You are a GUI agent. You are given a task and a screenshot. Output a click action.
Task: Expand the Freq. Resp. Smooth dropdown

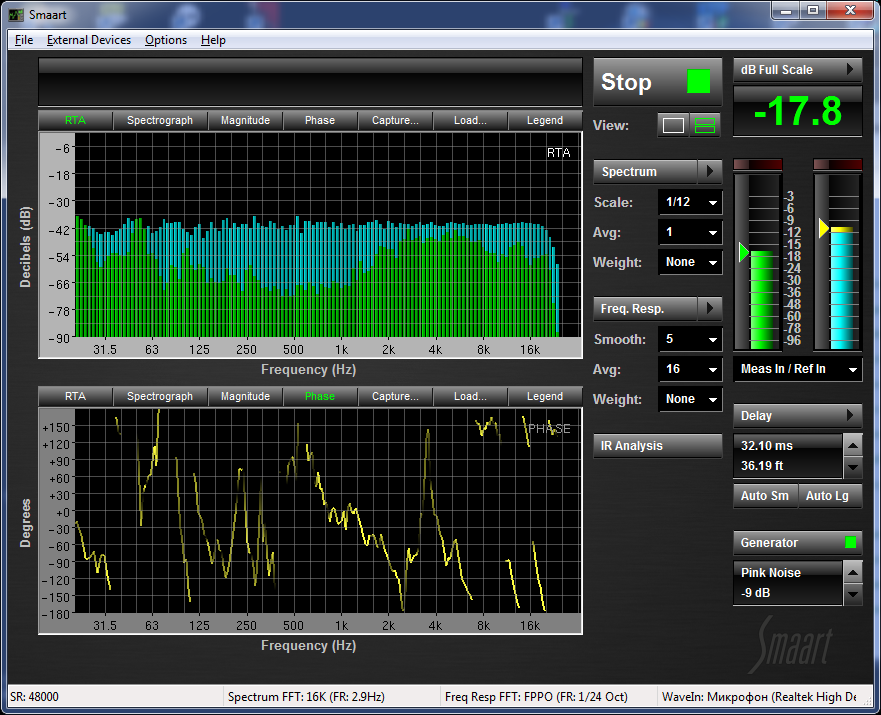(690, 340)
